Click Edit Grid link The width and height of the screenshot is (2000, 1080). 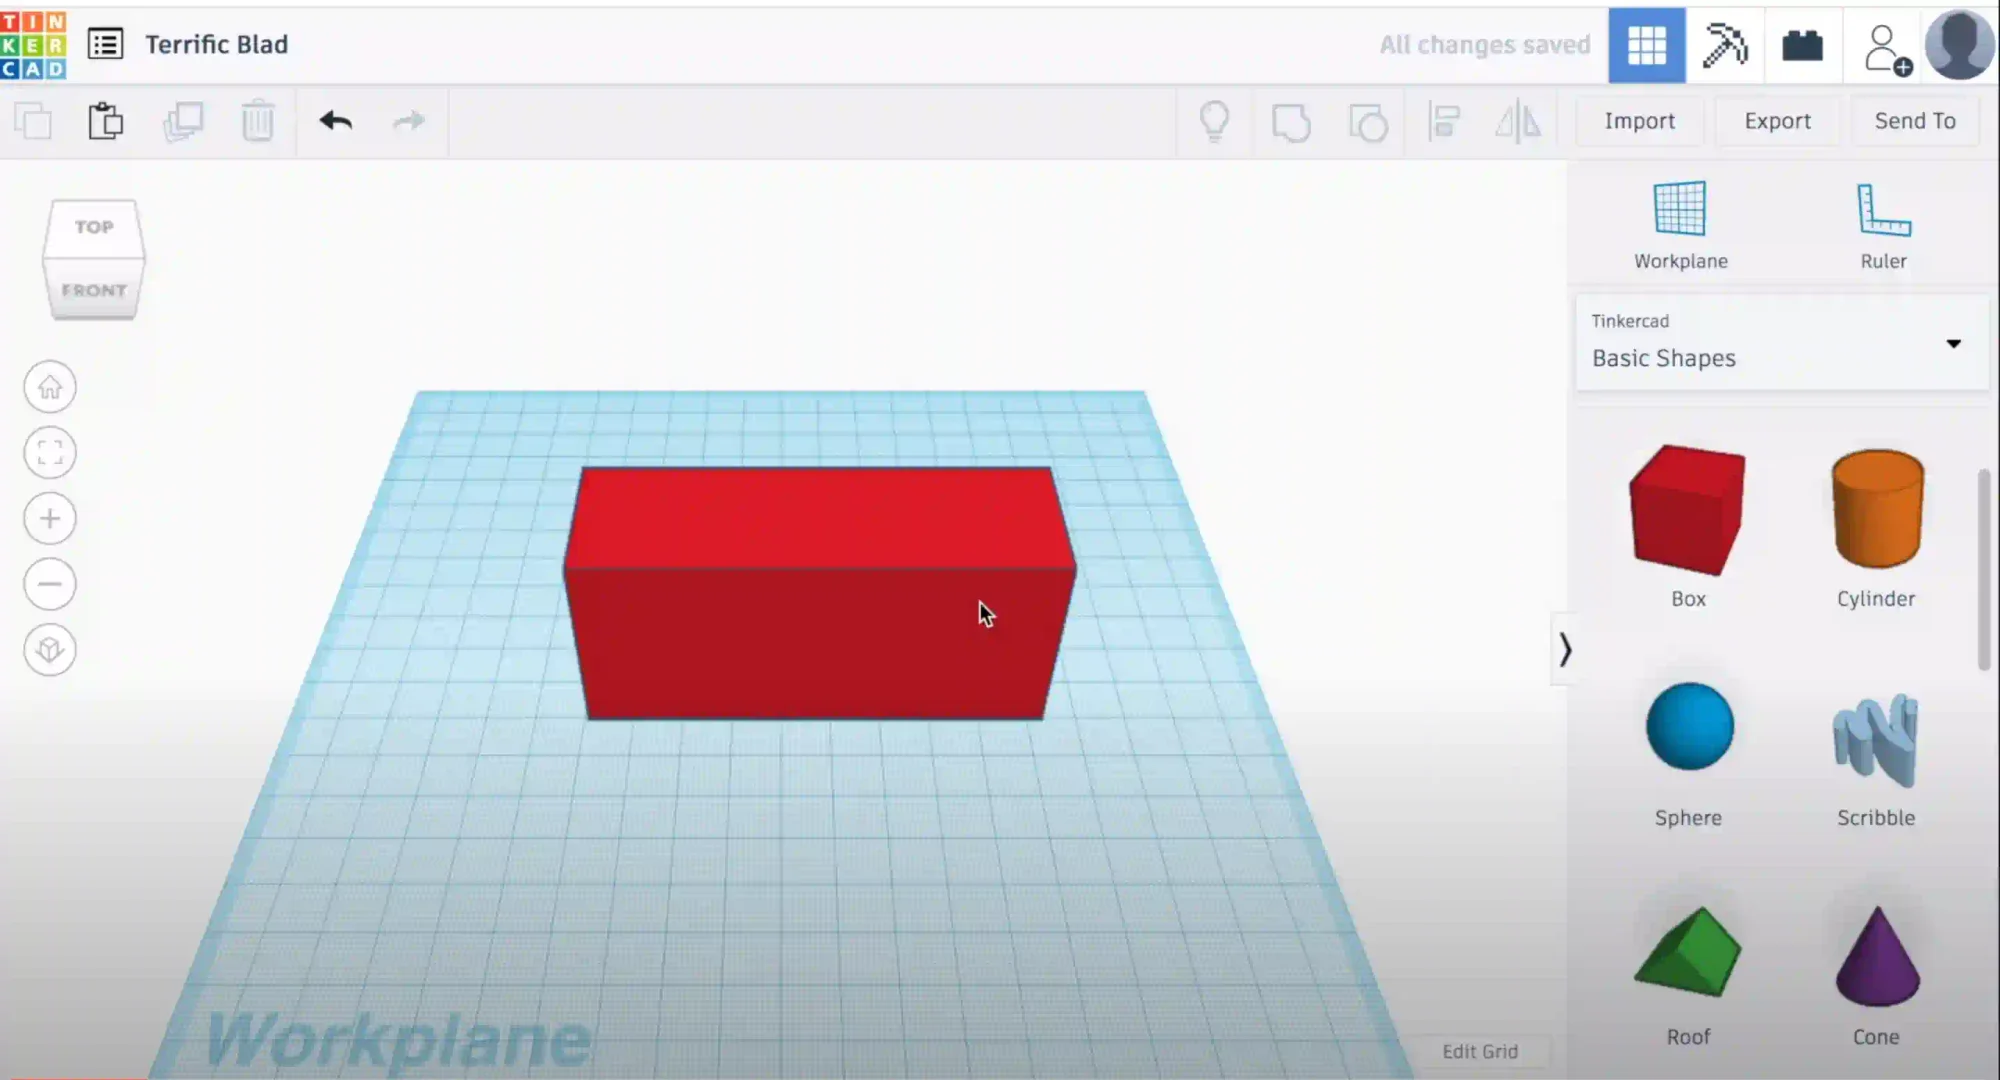[1479, 1051]
